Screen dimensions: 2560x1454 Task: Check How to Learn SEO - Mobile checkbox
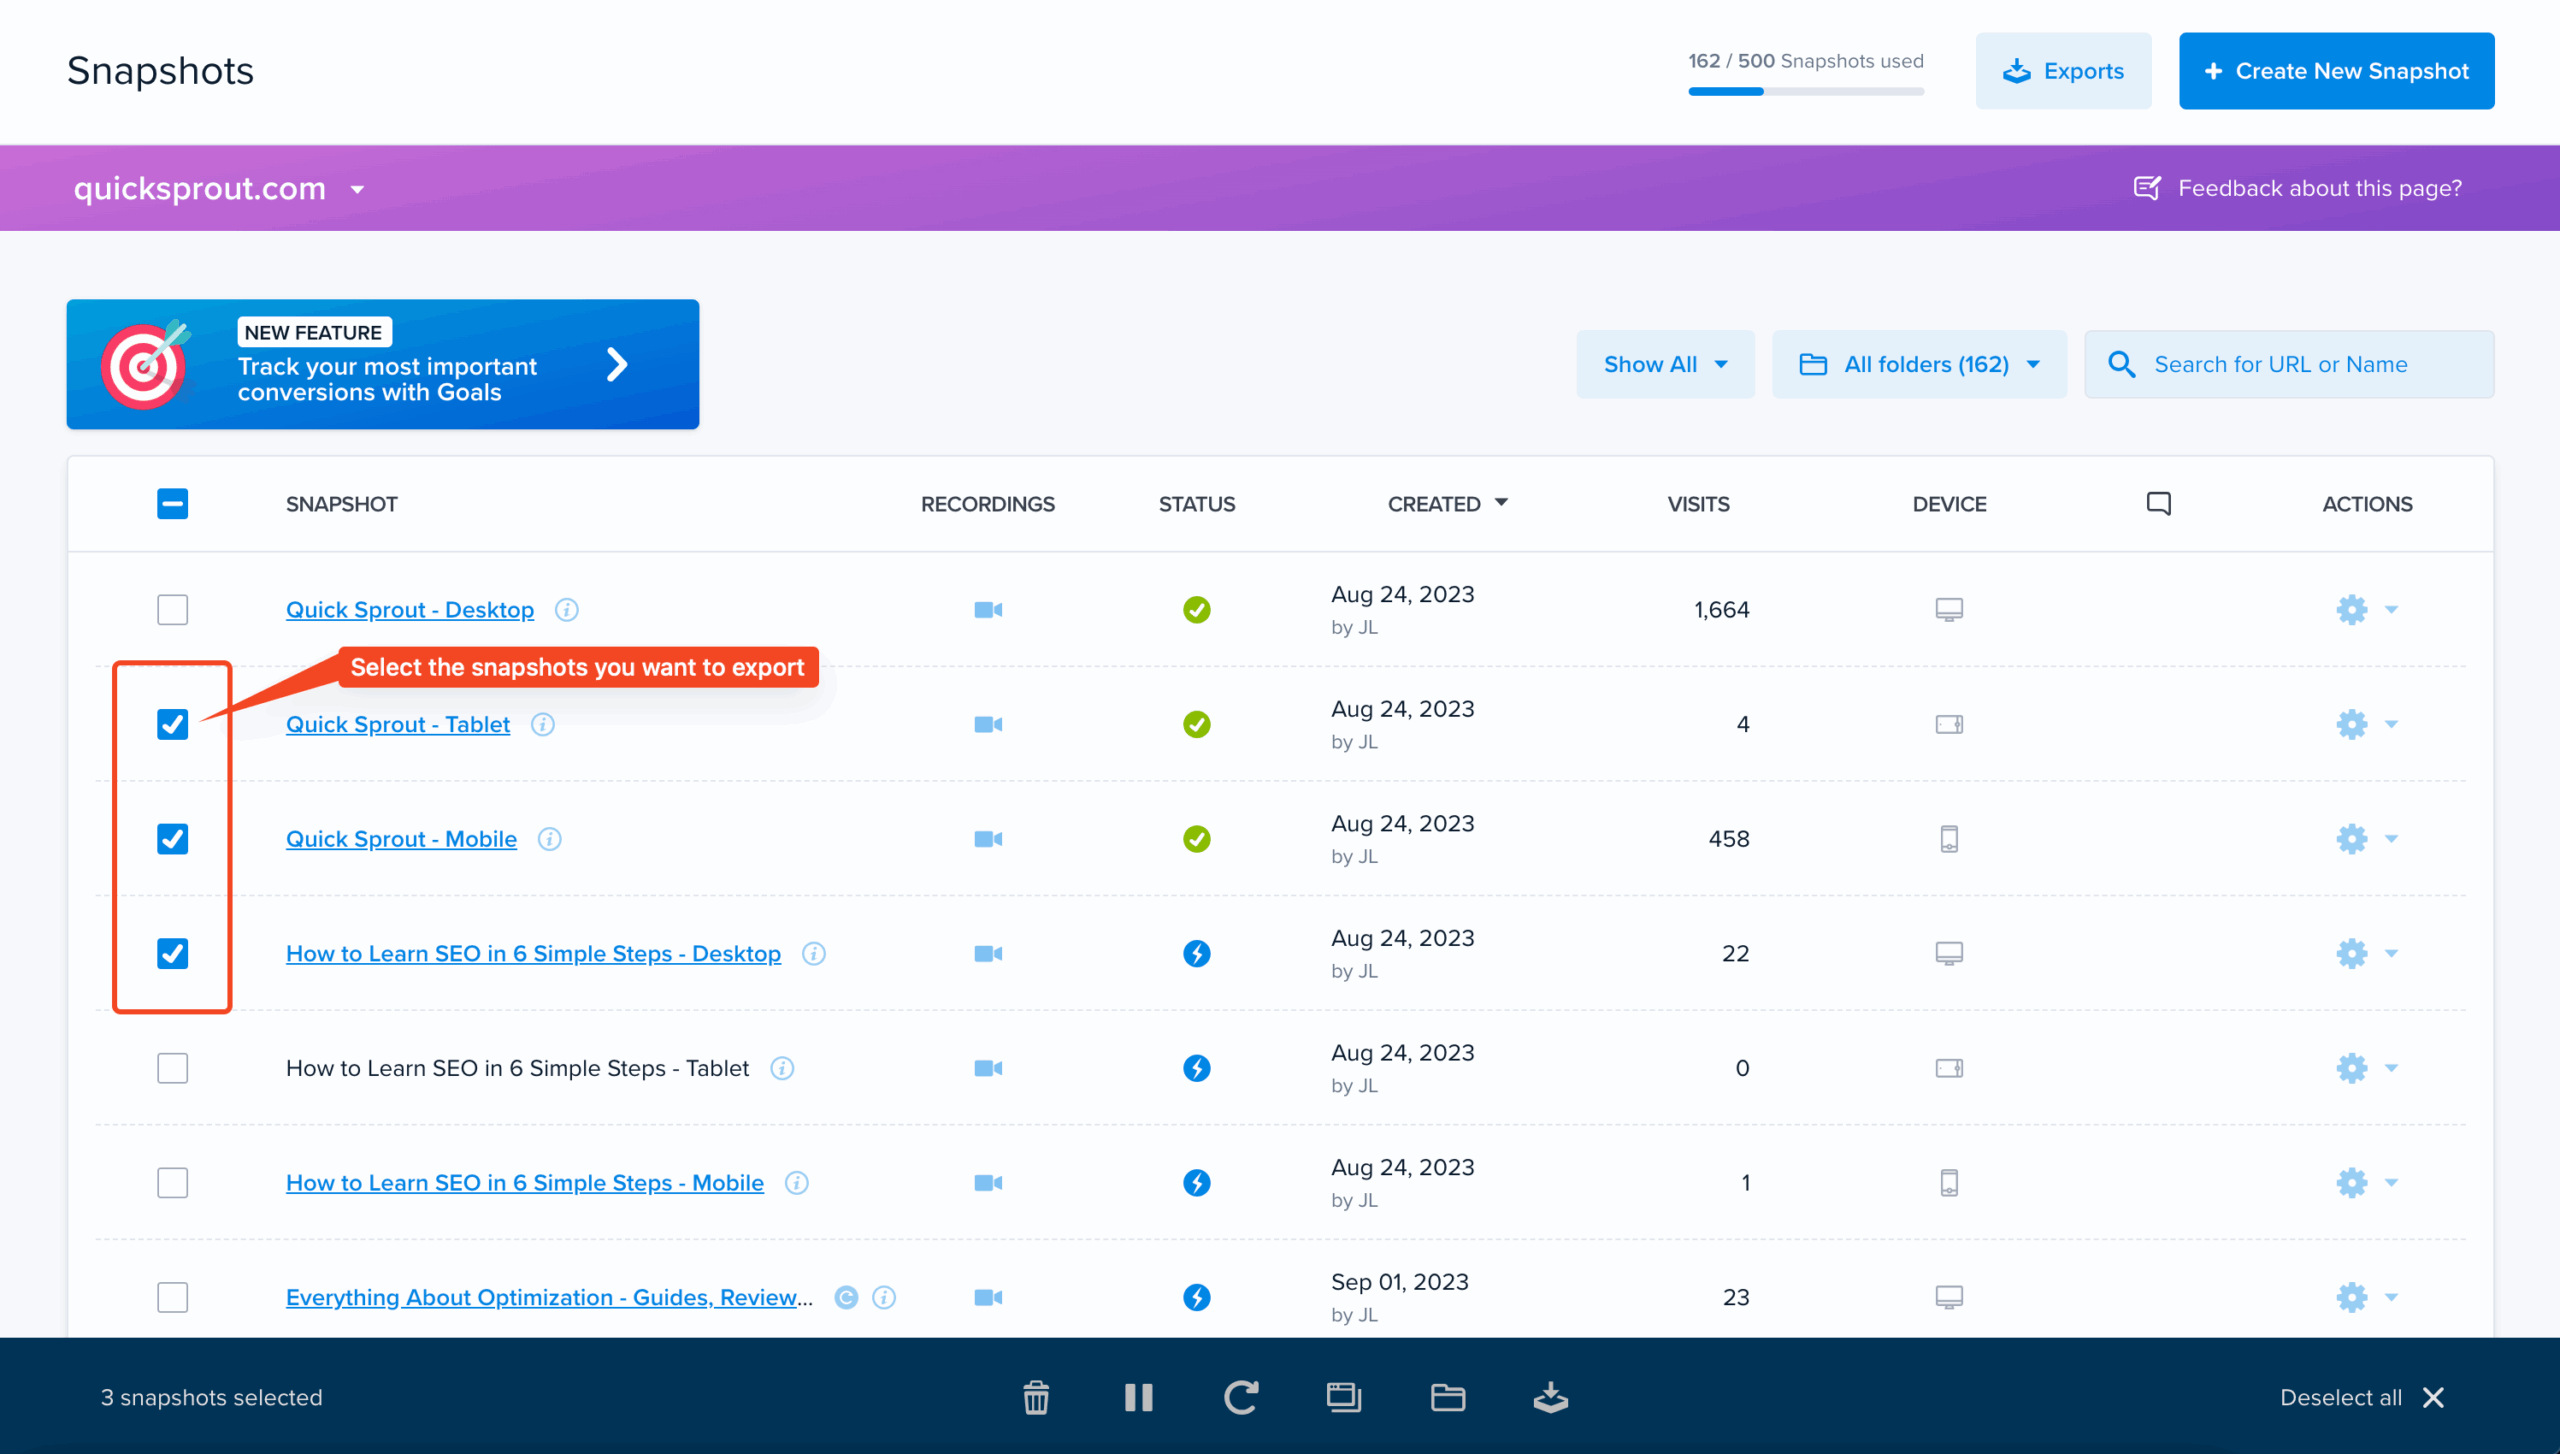click(173, 1182)
